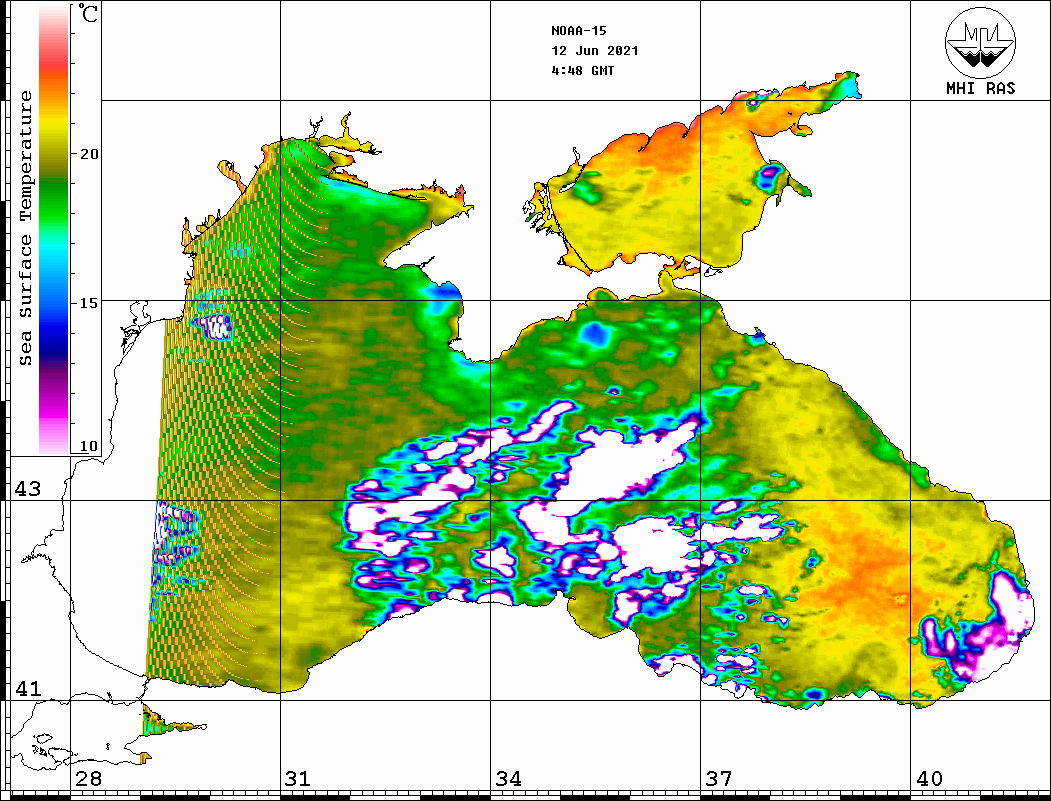Click the MHI RAS logo emblem
Viewport: 1051px width, 801px height.
click(x=980, y=43)
